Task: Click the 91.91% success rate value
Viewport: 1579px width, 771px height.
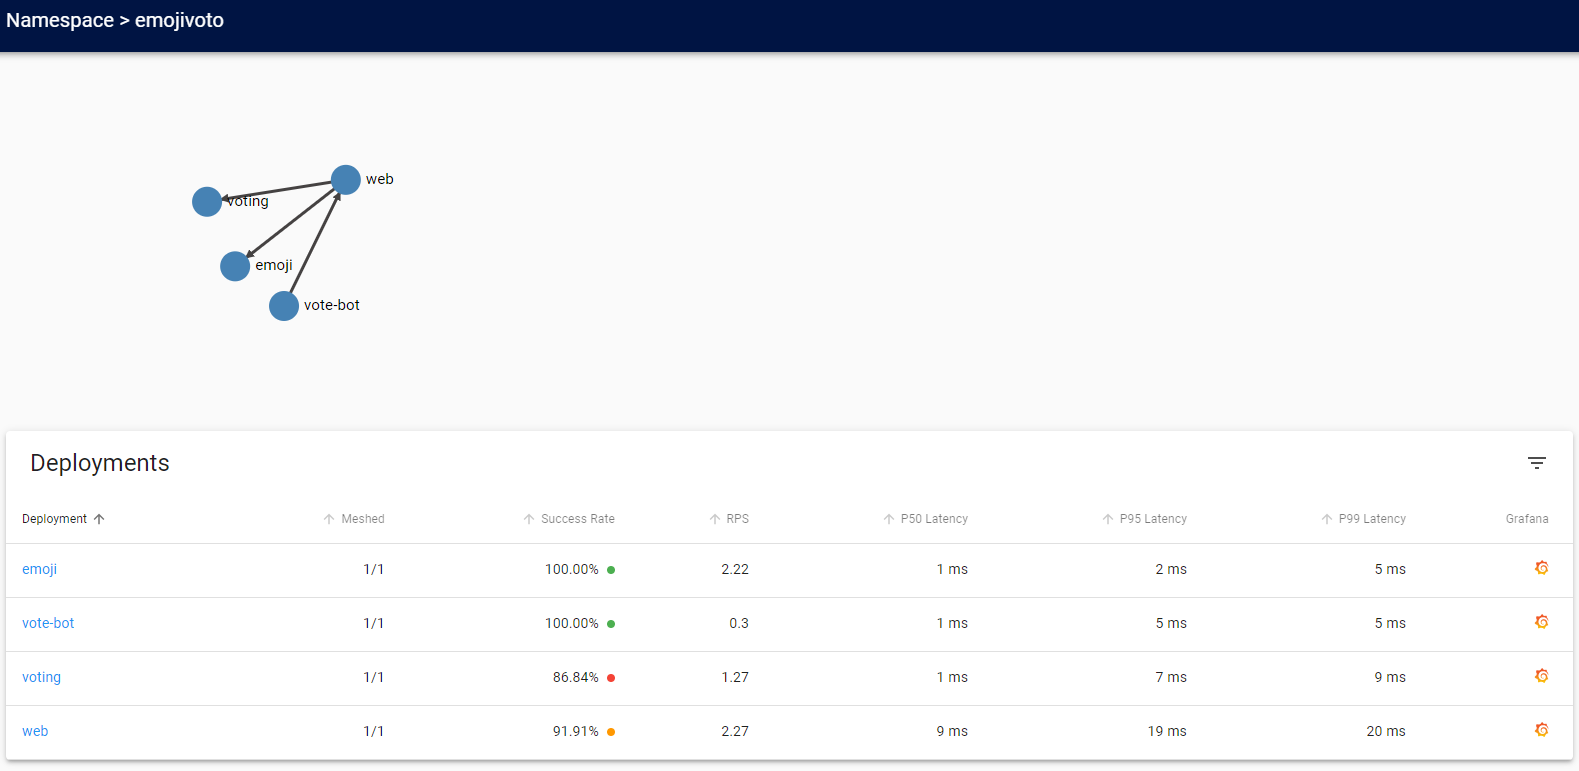Action: pyautogui.click(x=576, y=731)
